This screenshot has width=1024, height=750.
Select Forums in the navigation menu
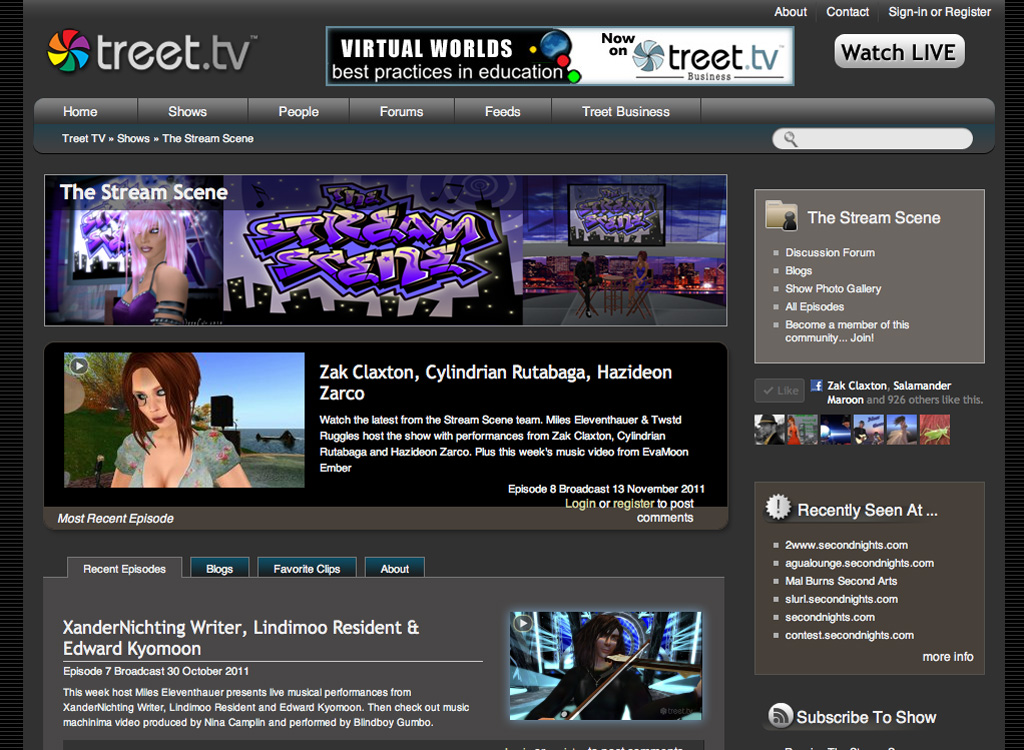pyautogui.click(x=400, y=111)
